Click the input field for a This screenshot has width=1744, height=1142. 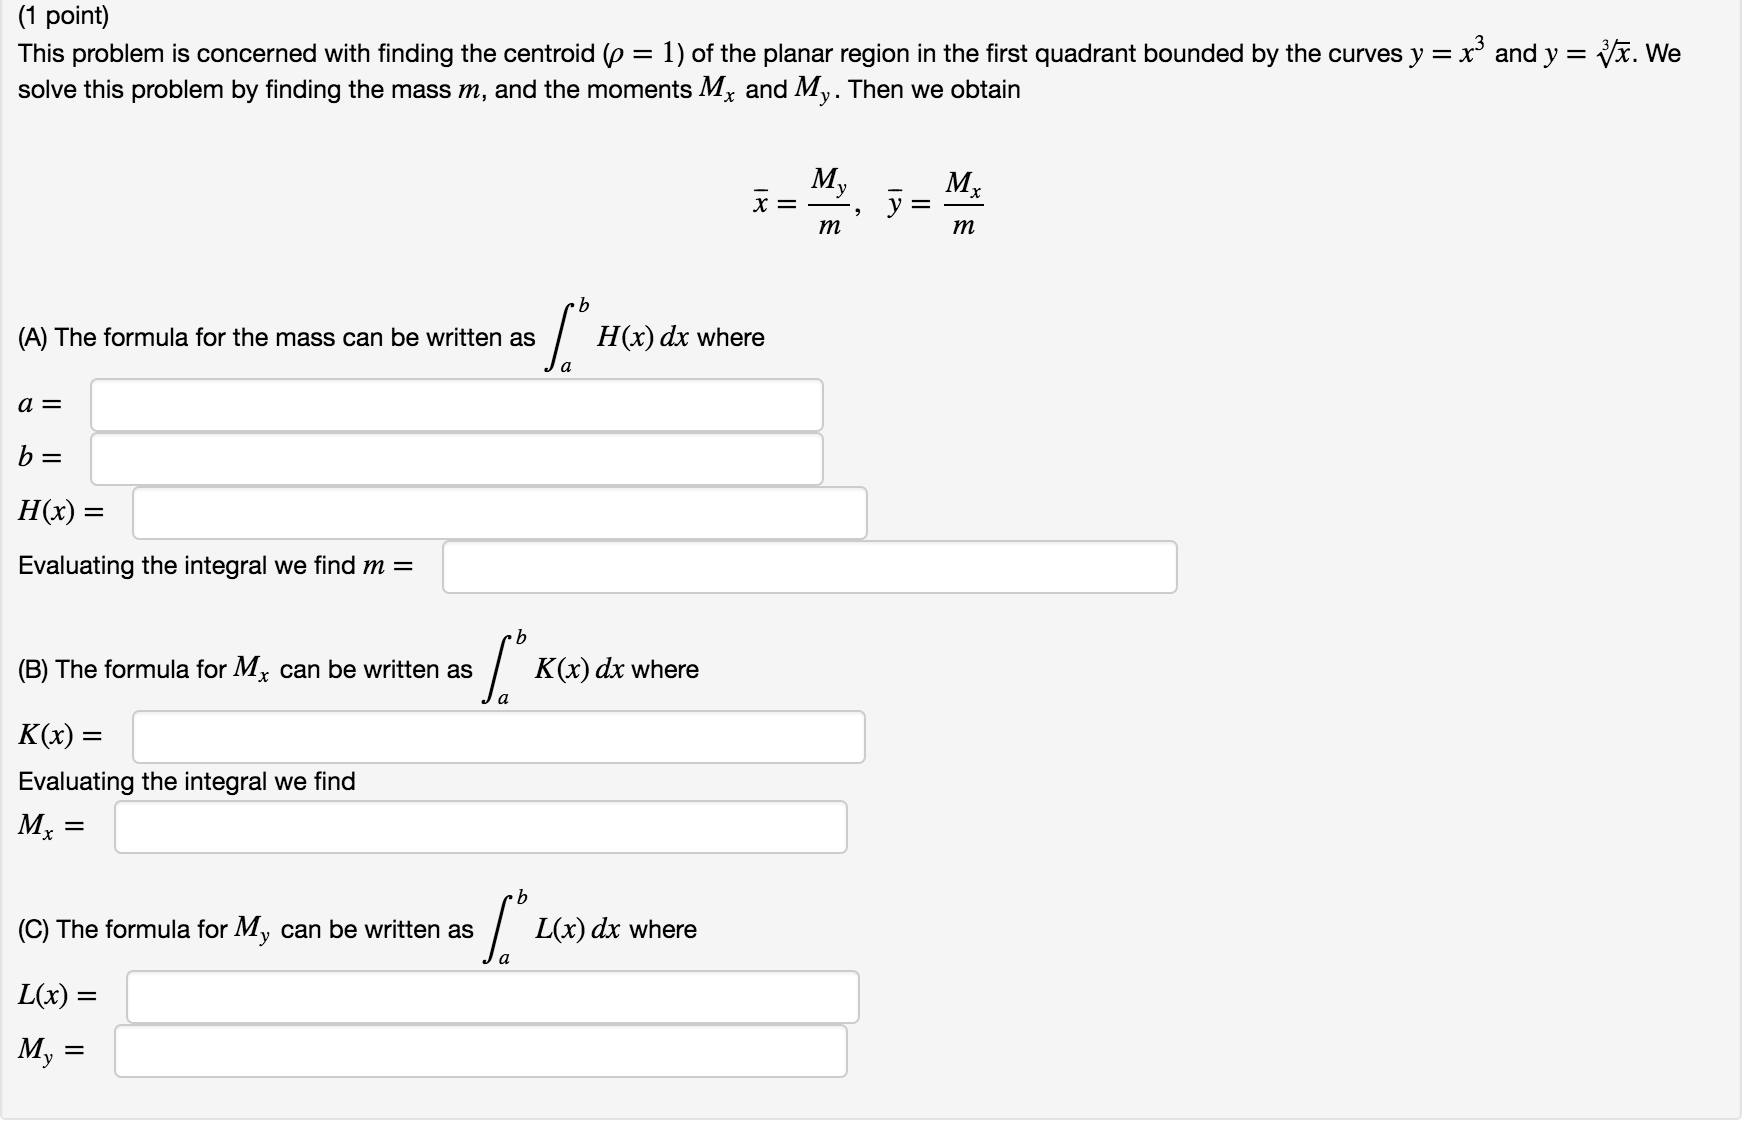click(x=455, y=404)
